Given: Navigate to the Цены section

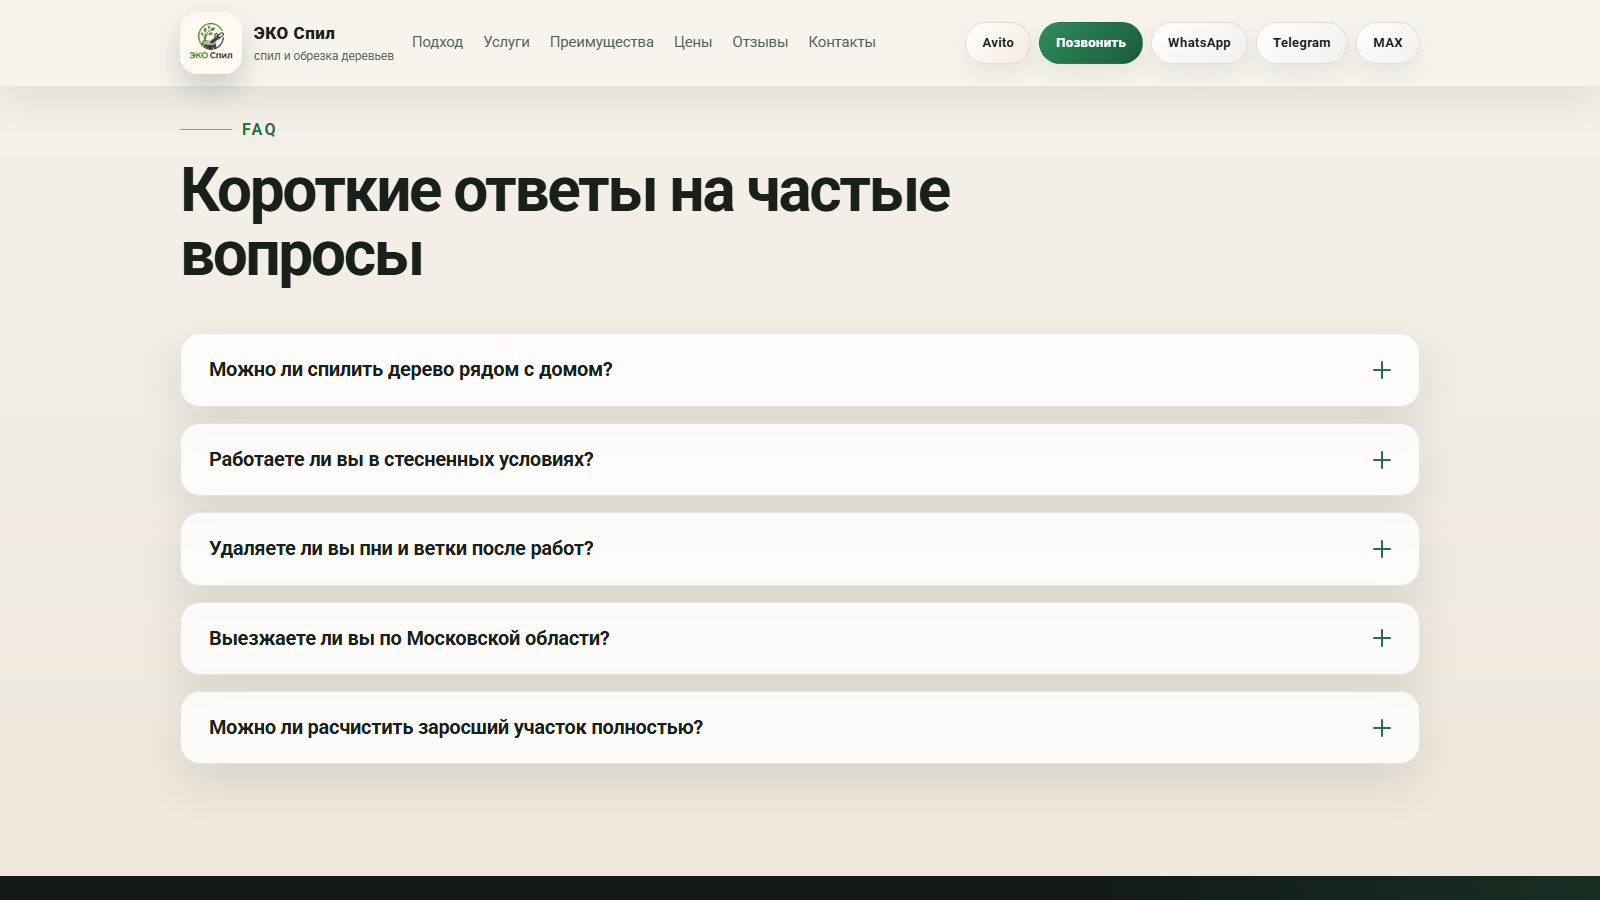Looking at the screenshot, I should coord(693,42).
